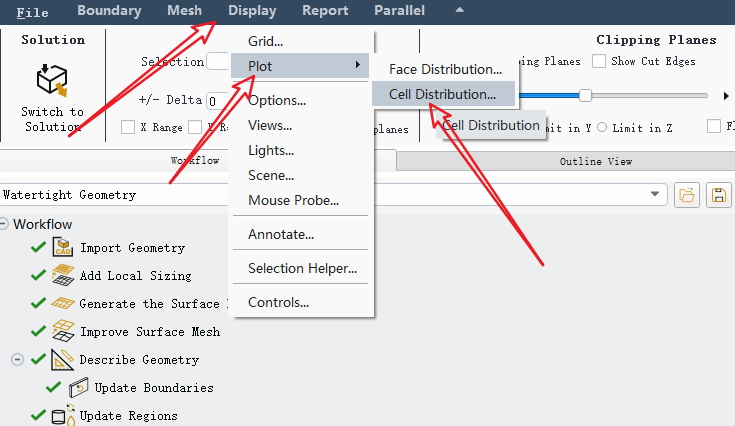Click the Update Regions icon
735x426 pixels.
pos(63,415)
